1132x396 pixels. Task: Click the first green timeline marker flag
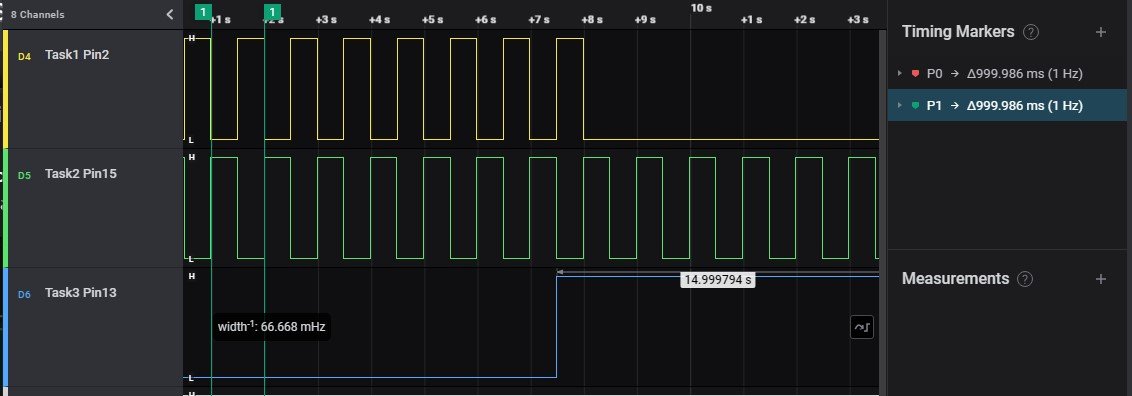pos(204,12)
